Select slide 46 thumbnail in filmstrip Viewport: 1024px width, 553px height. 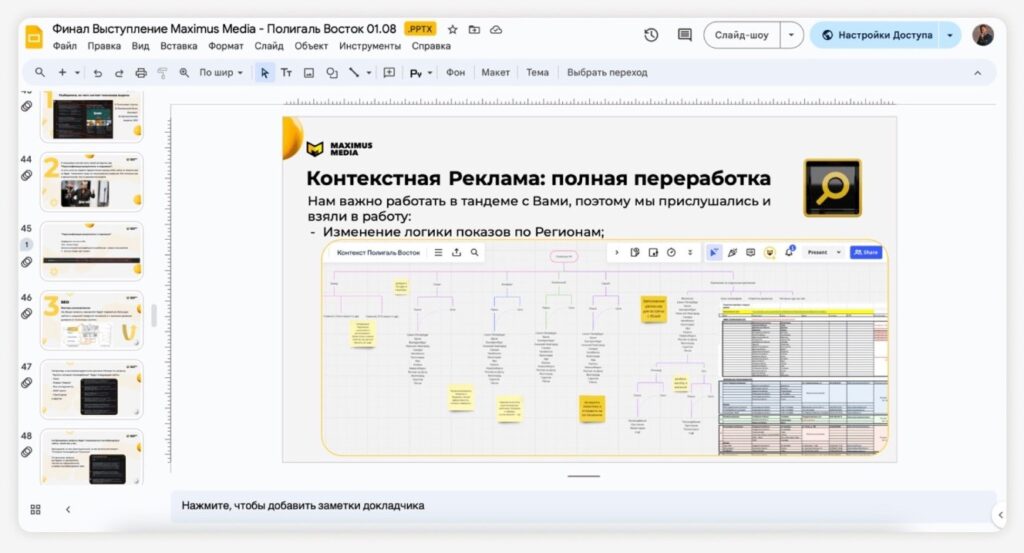(91, 320)
